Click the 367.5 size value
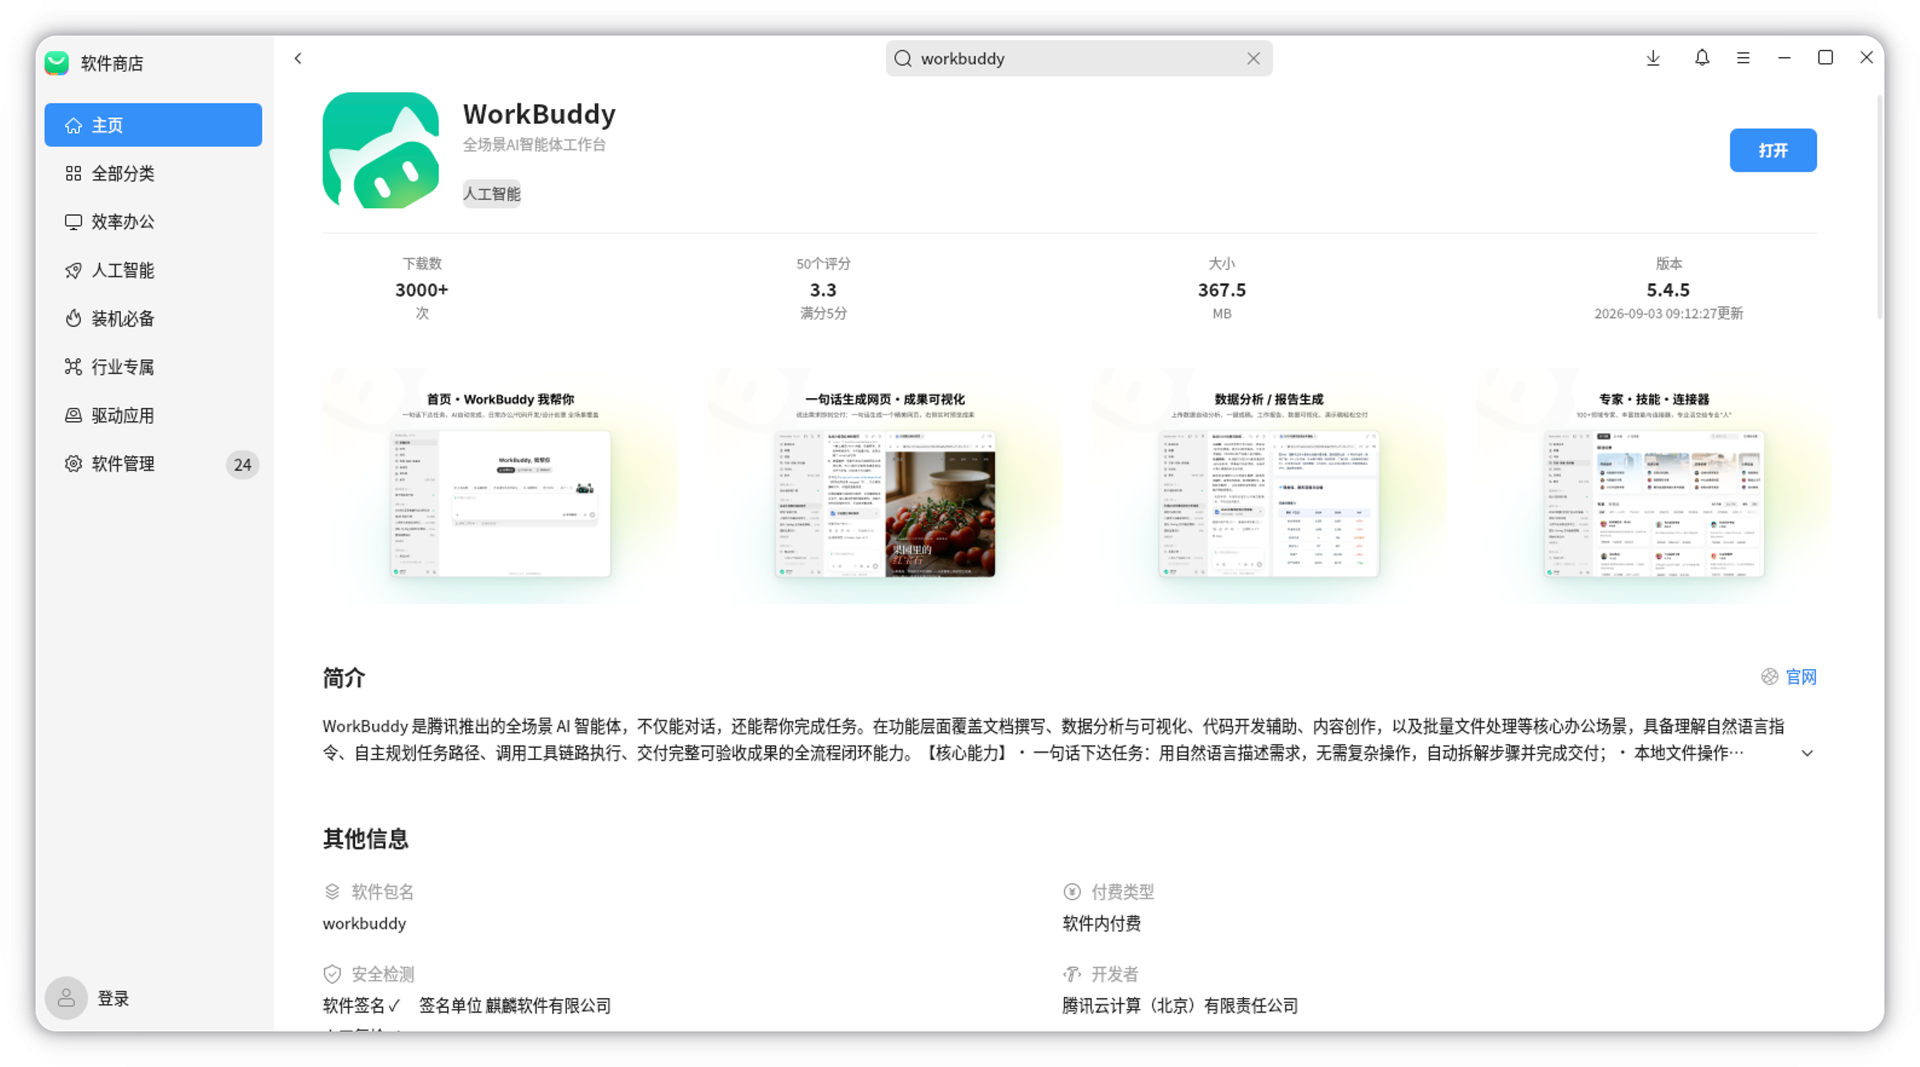Image resolution: width=1920 pixels, height=1067 pixels. 1222,290
